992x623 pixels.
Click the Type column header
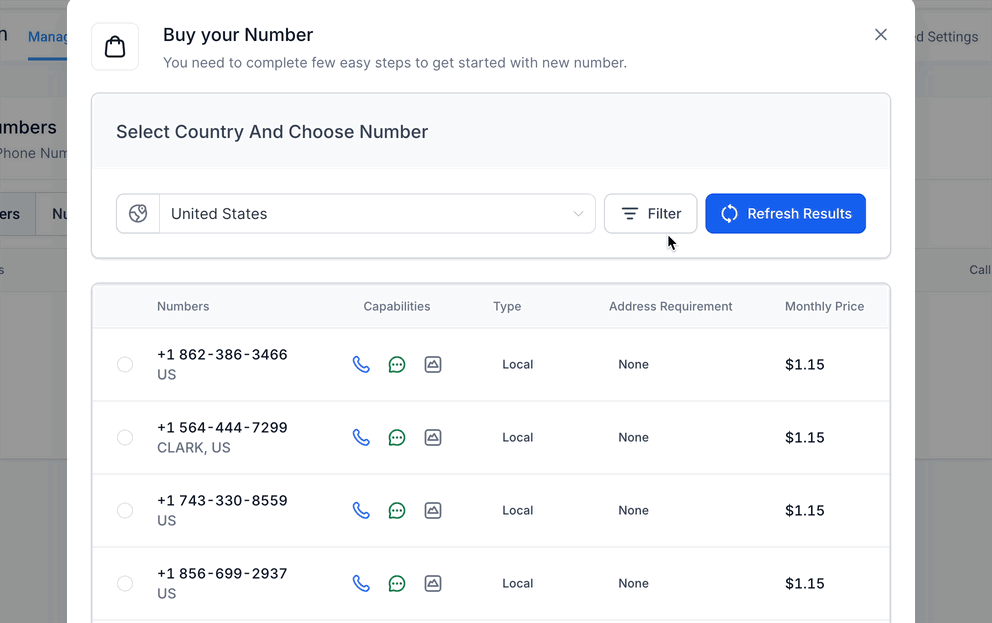(x=507, y=306)
